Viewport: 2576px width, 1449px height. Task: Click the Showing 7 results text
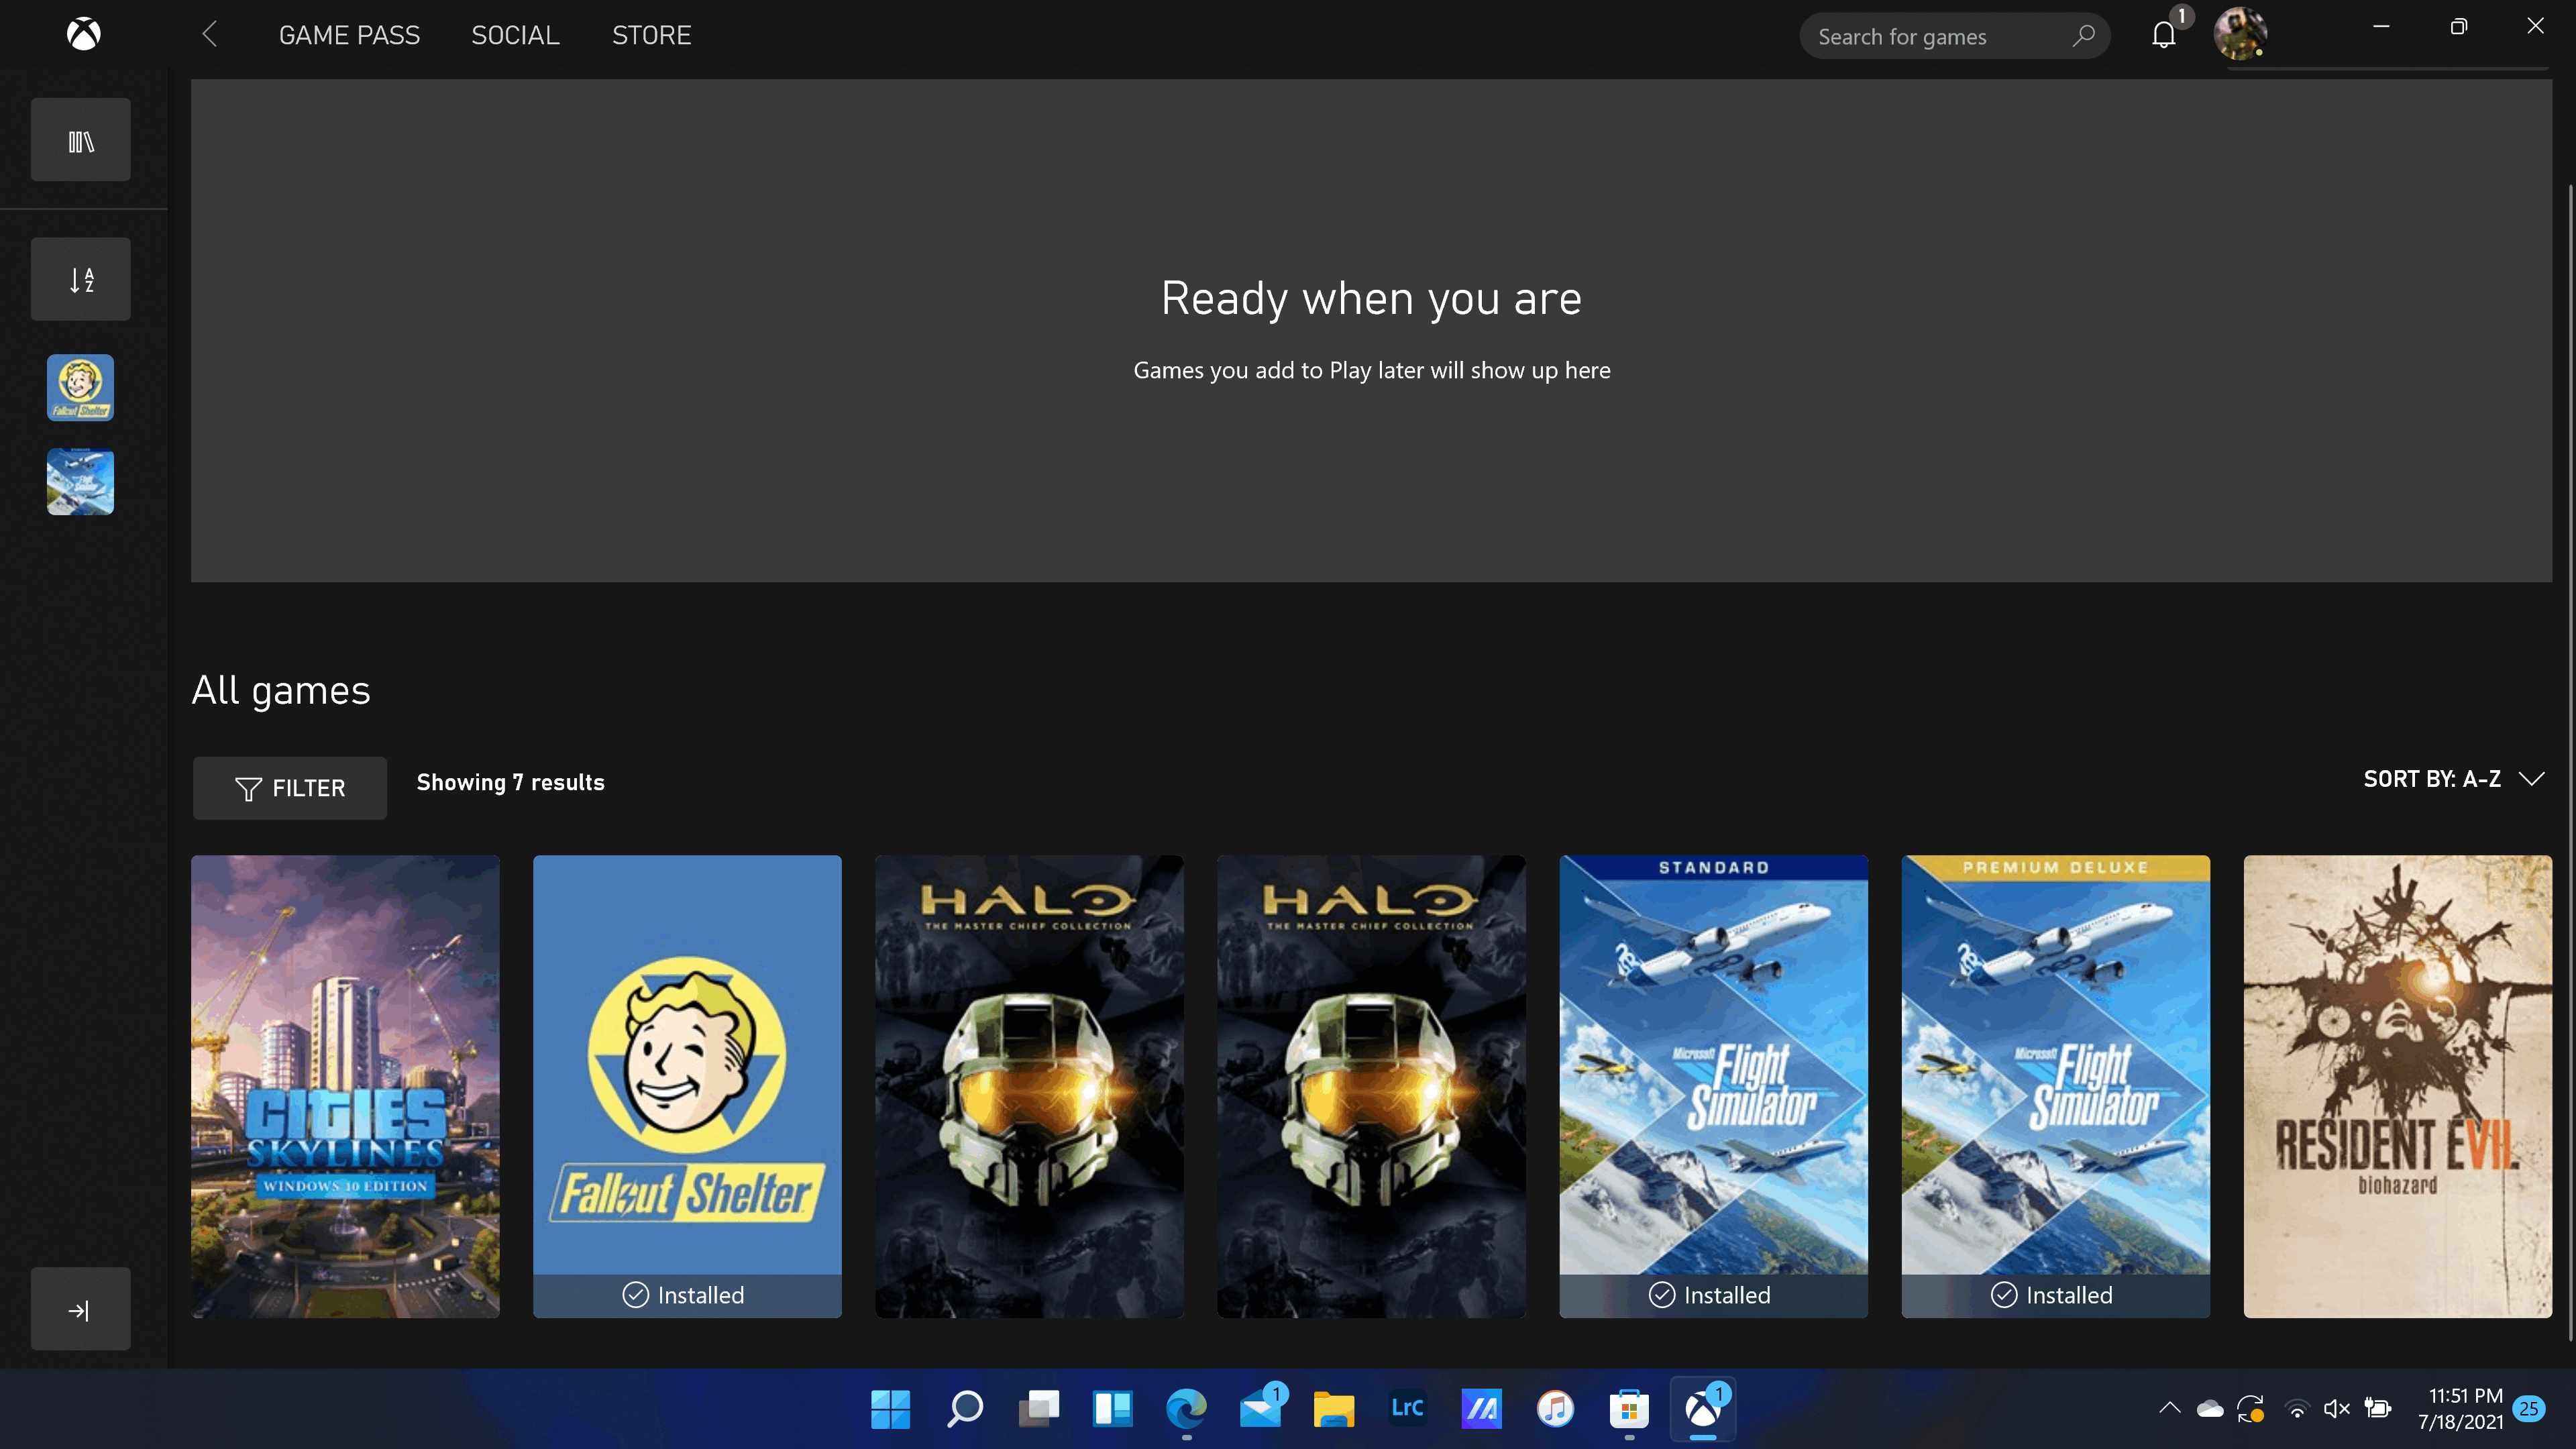[x=510, y=782]
